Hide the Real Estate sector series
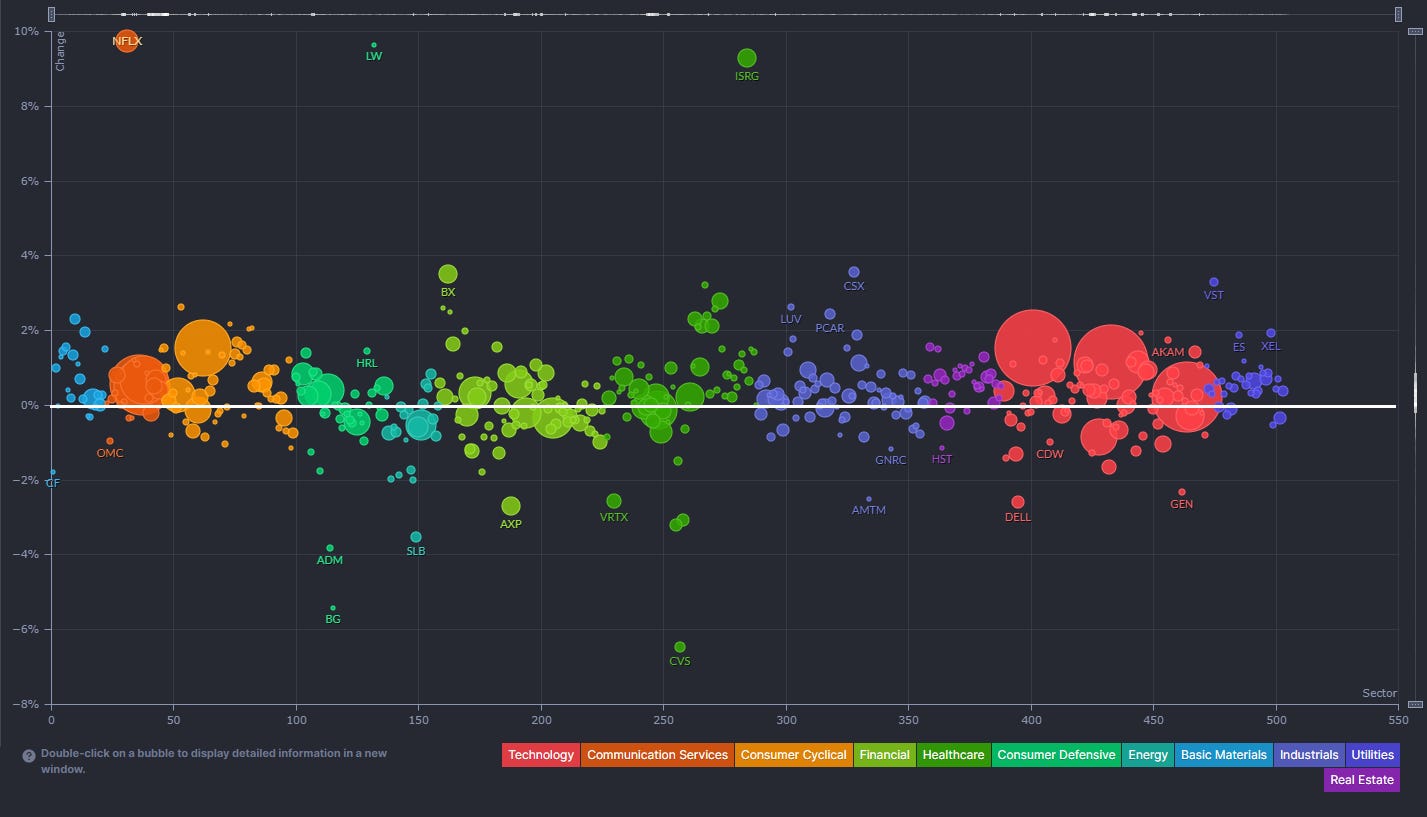 coord(1361,780)
